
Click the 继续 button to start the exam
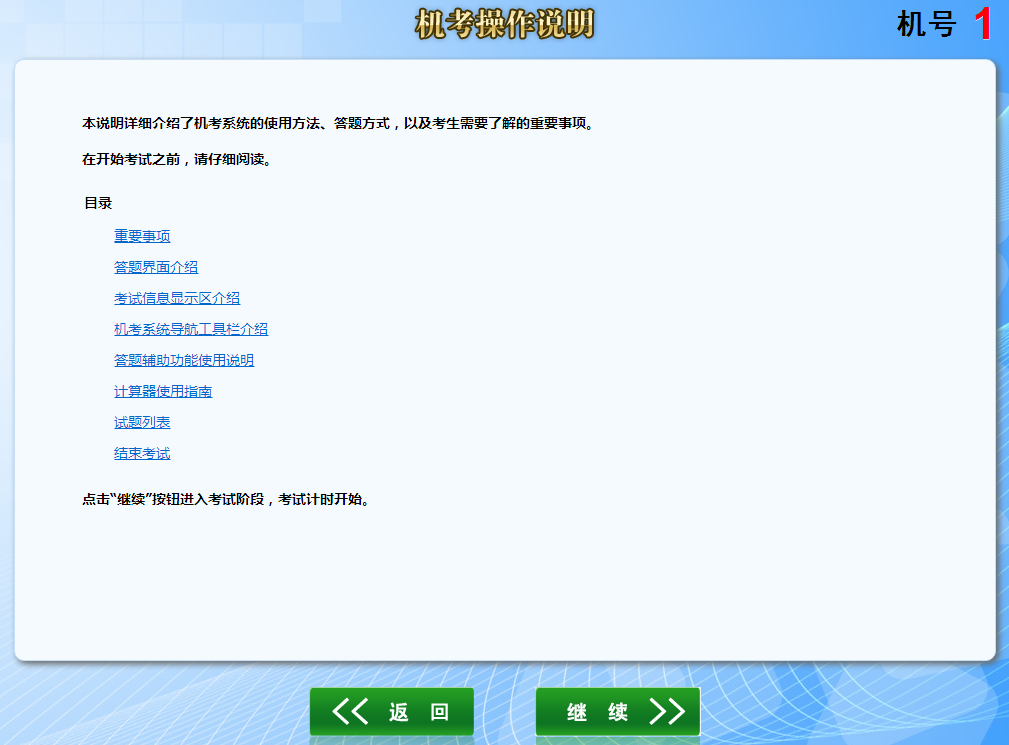(617, 711)
